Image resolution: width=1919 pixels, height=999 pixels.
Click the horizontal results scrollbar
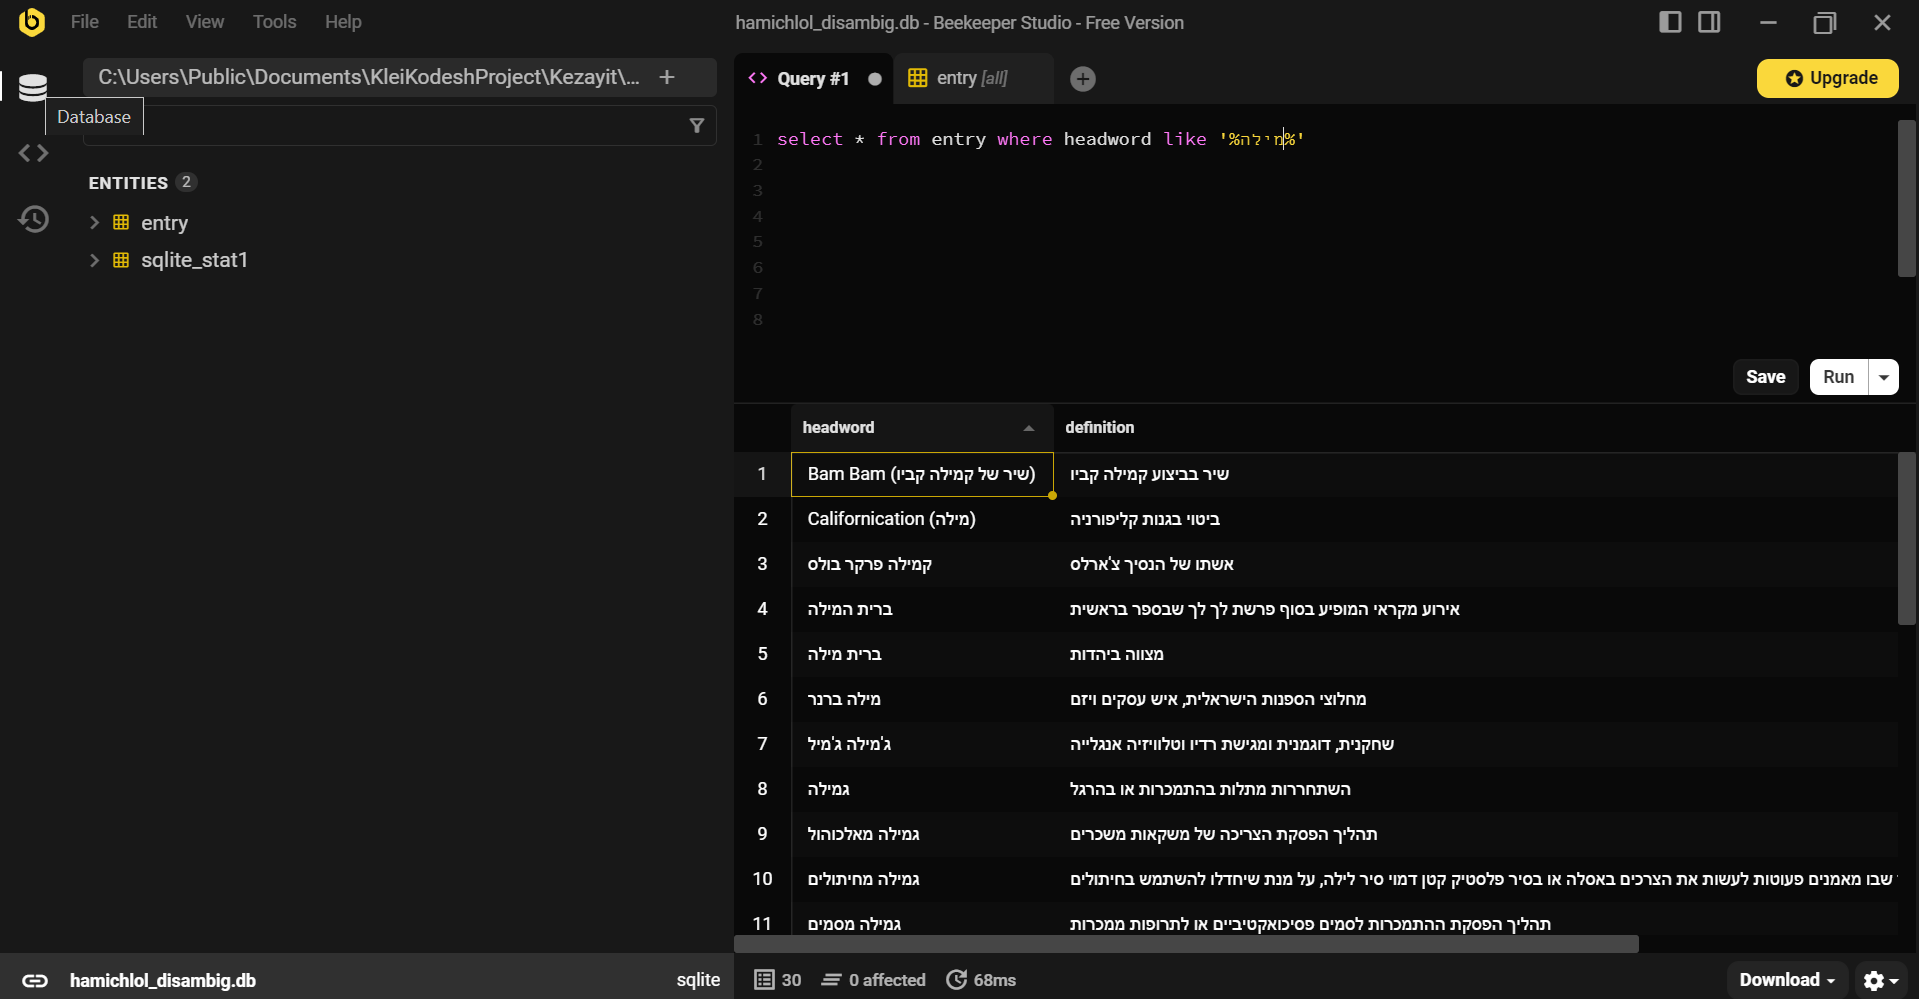[x=1186, y=944]
